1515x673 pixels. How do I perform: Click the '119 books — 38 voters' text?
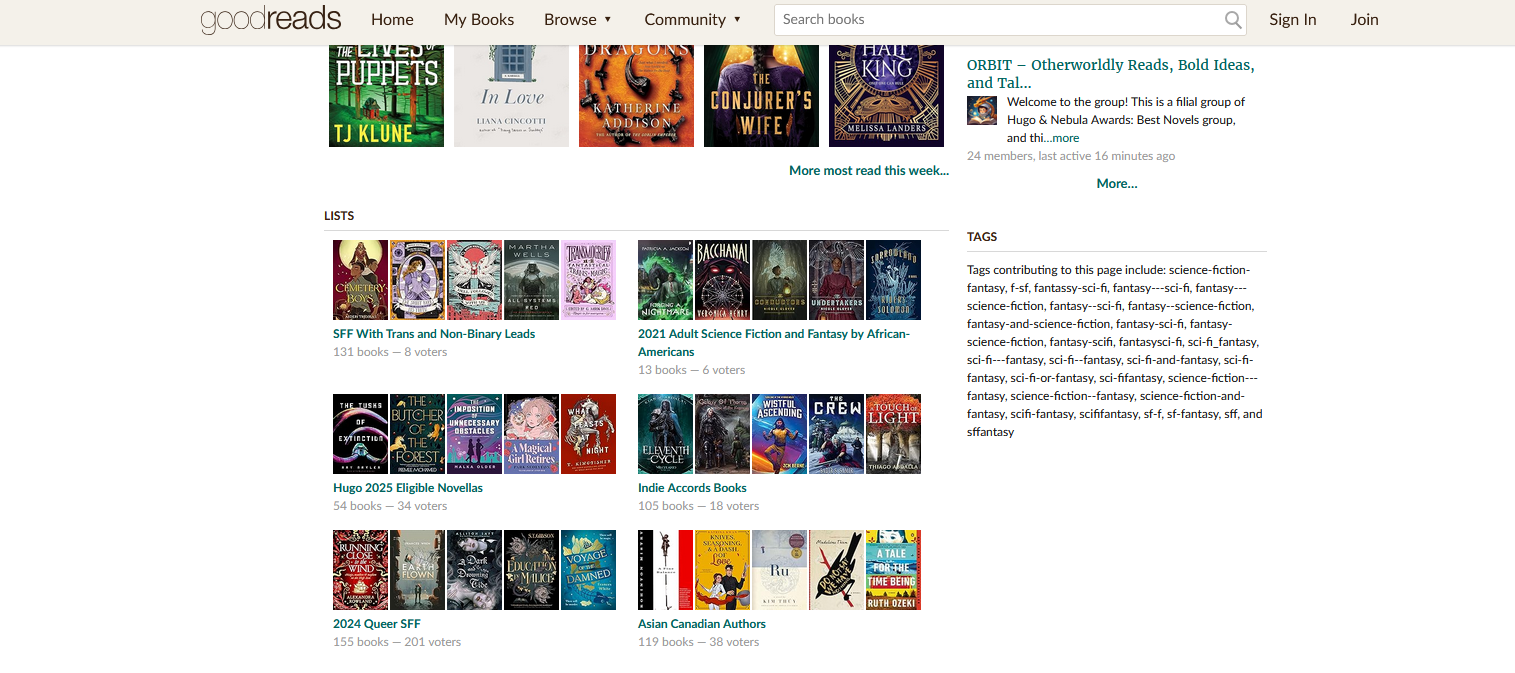pyautogui.click(x=699, y=642)
